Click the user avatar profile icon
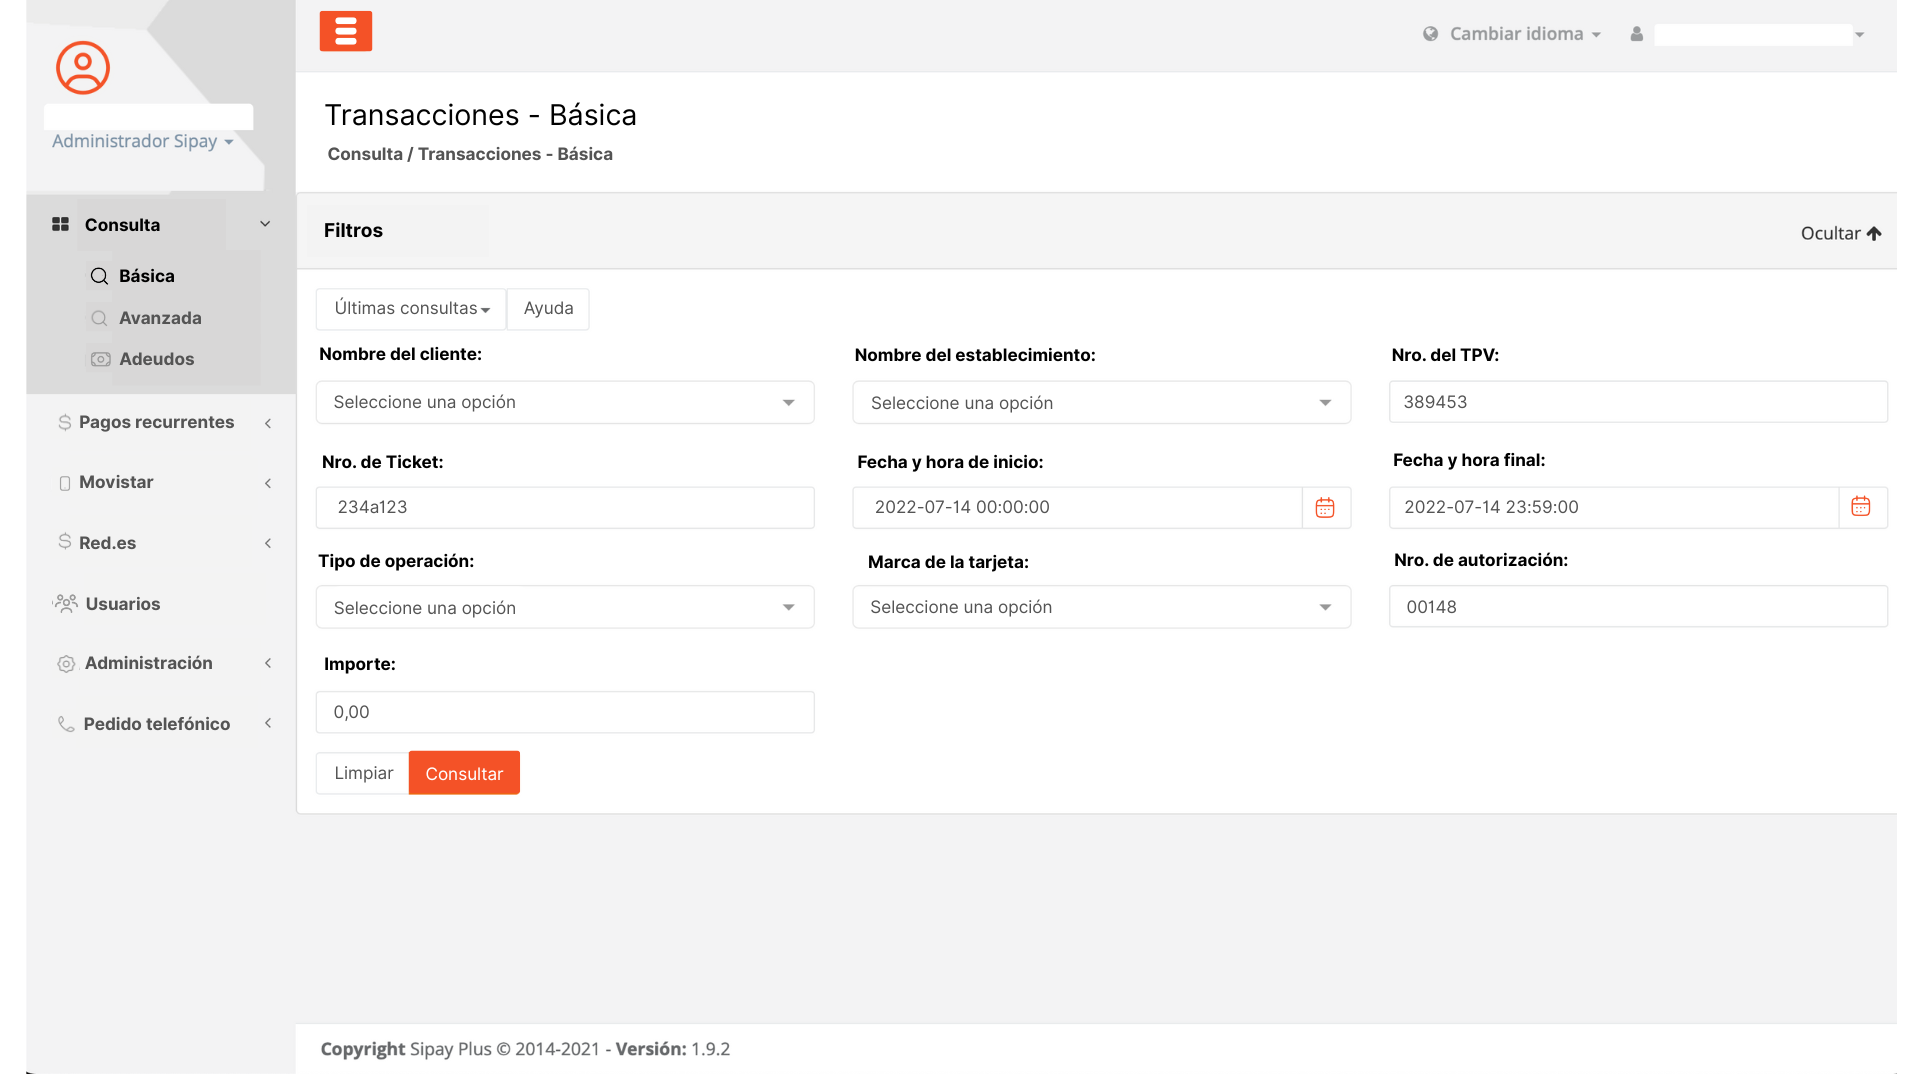 pos(83,68)
